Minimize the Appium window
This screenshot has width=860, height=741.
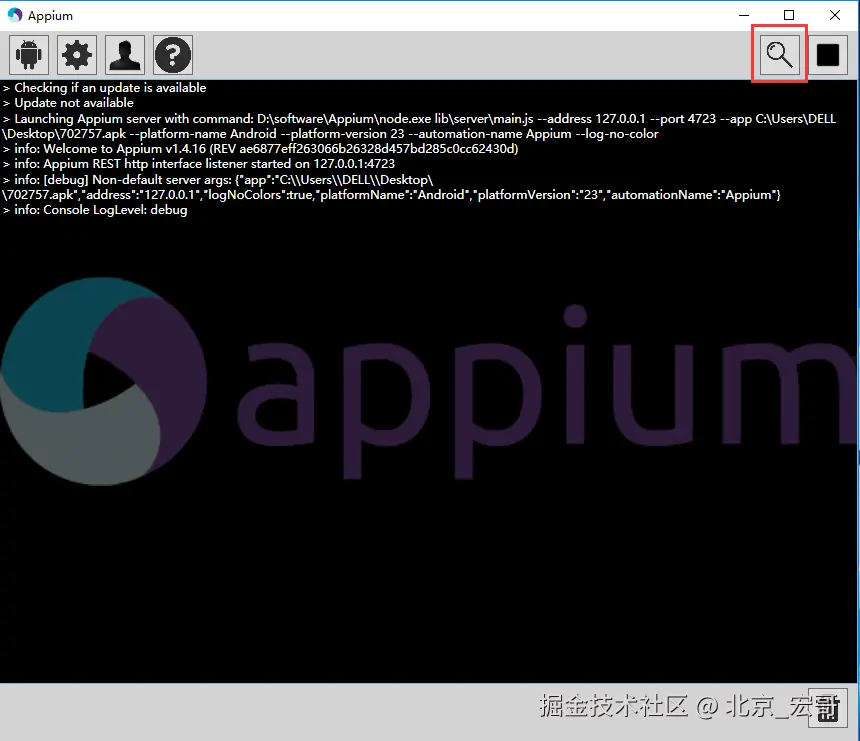coord(744,15)
